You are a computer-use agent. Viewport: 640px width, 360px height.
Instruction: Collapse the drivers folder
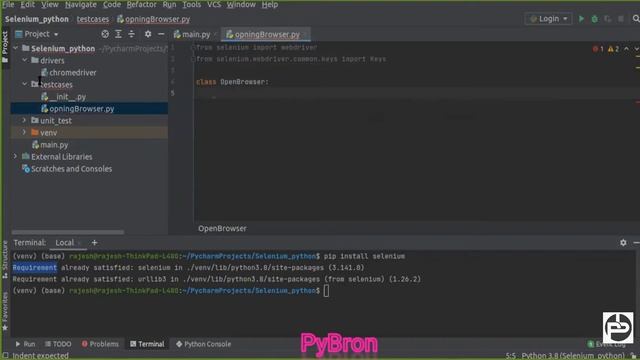coord(25,60)
